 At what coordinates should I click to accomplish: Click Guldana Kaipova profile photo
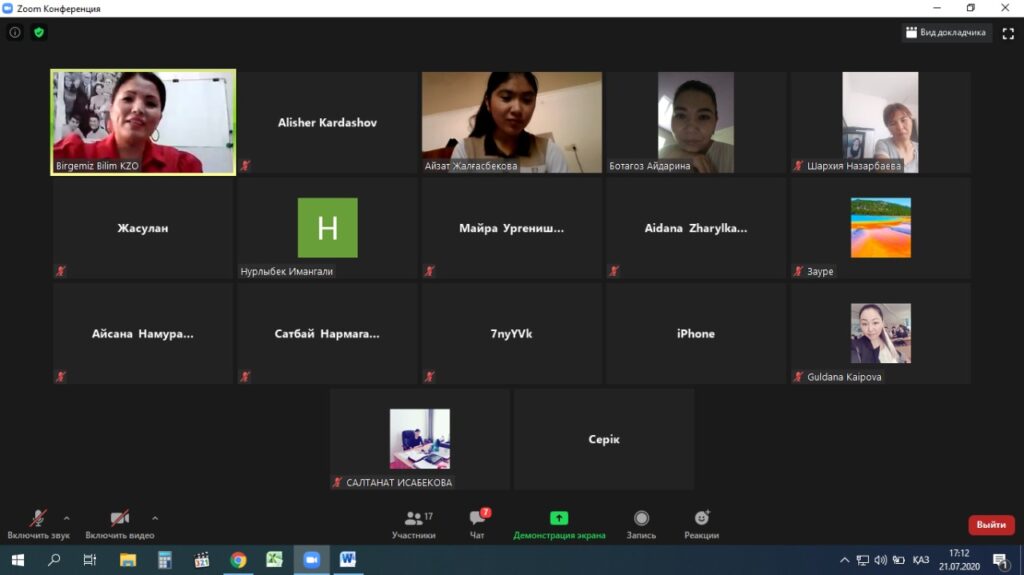[880, 333]
